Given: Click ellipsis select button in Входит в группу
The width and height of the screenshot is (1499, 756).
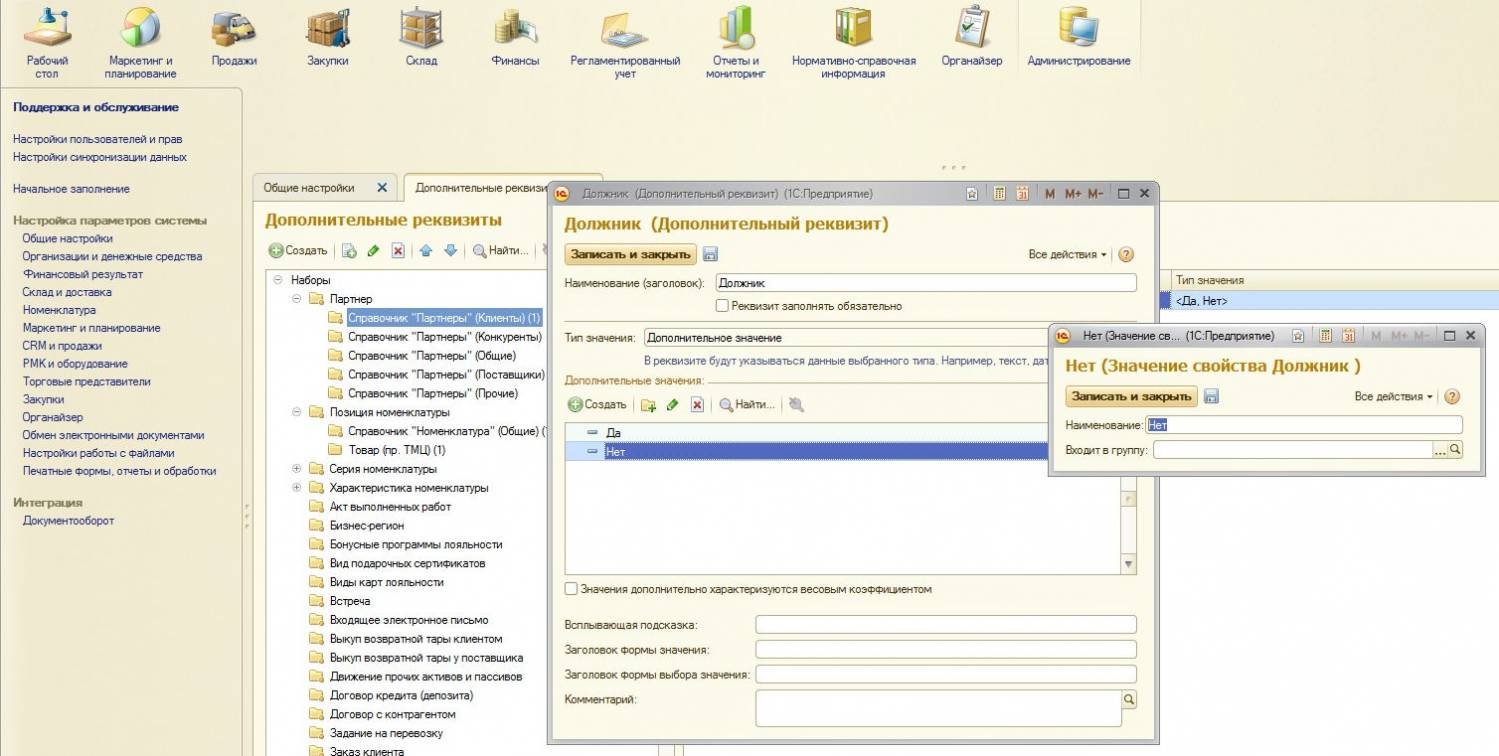Looking at the screenshot, I should coord(1440,451).
